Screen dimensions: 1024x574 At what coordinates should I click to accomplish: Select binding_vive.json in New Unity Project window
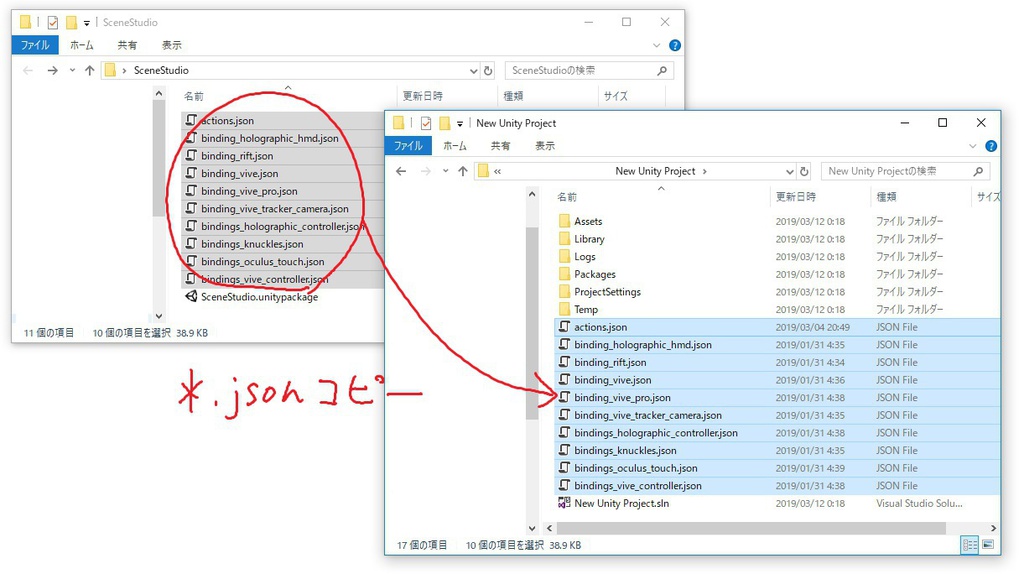(777, 380)
